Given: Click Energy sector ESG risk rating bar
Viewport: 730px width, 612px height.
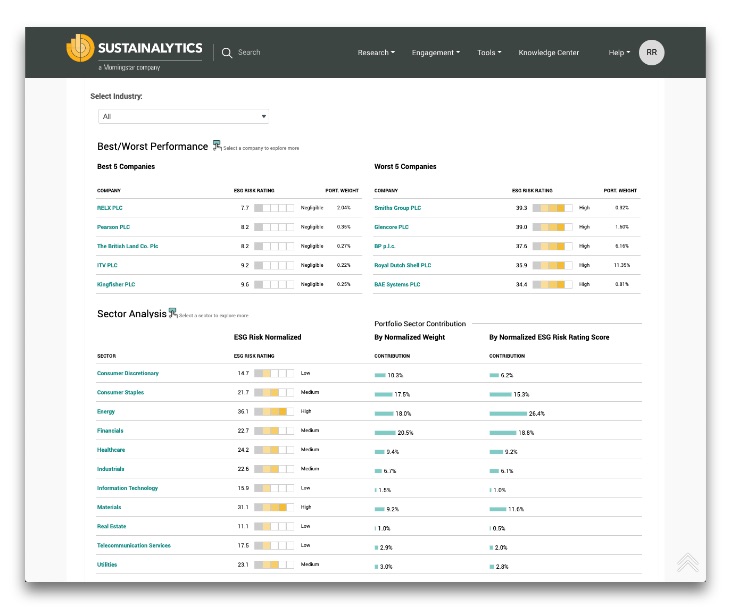Looking at the screenshot, I should [x=274, y=411].
